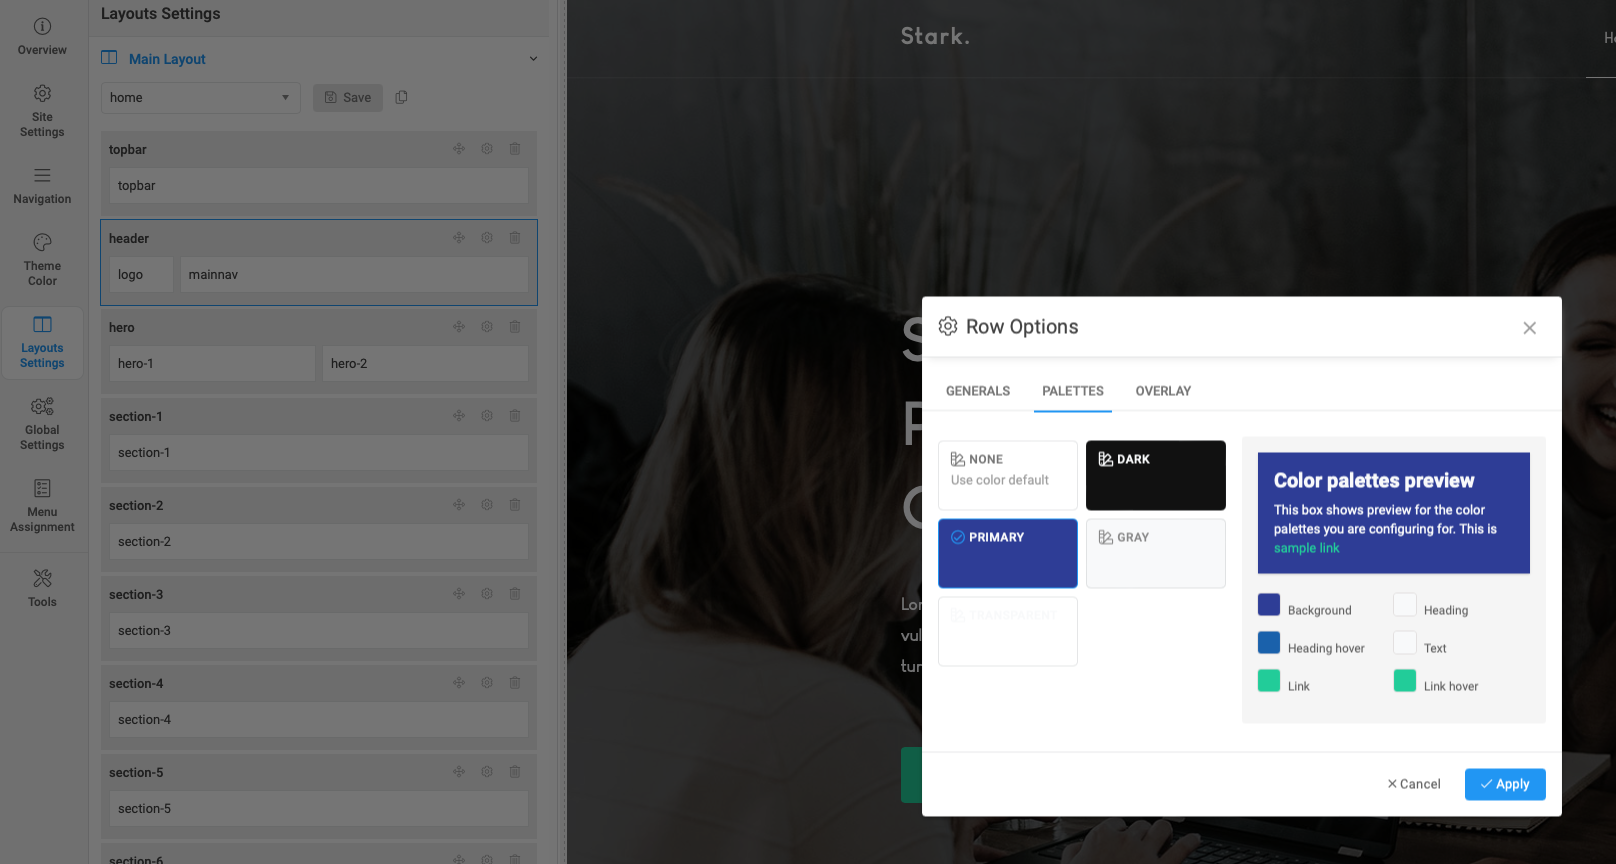Click the Heading hover color swatch
This screenshot has width=1616, height=864.
[1269, 643]
